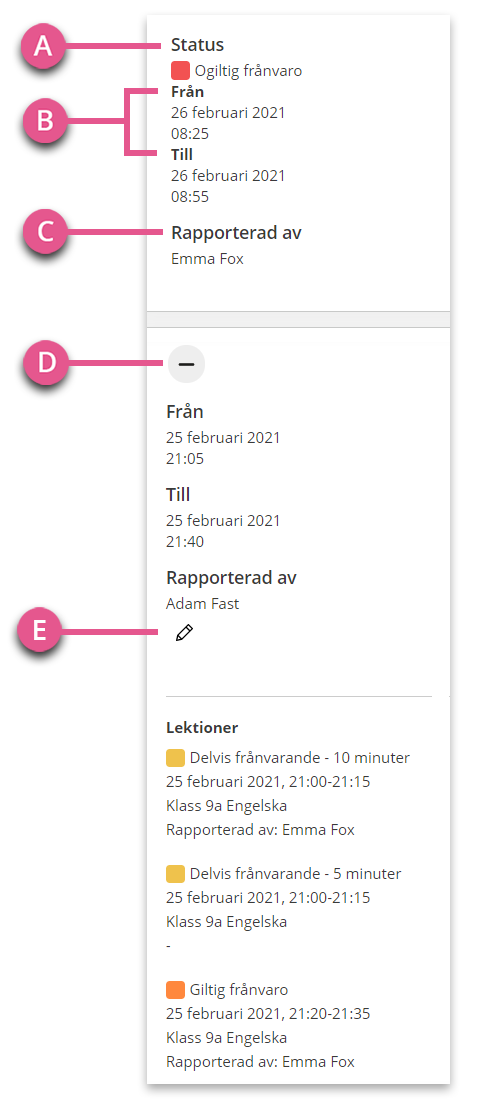Click the pink E callout marker
This screenshot has height=1107, width=482.
tap(40, 630)
